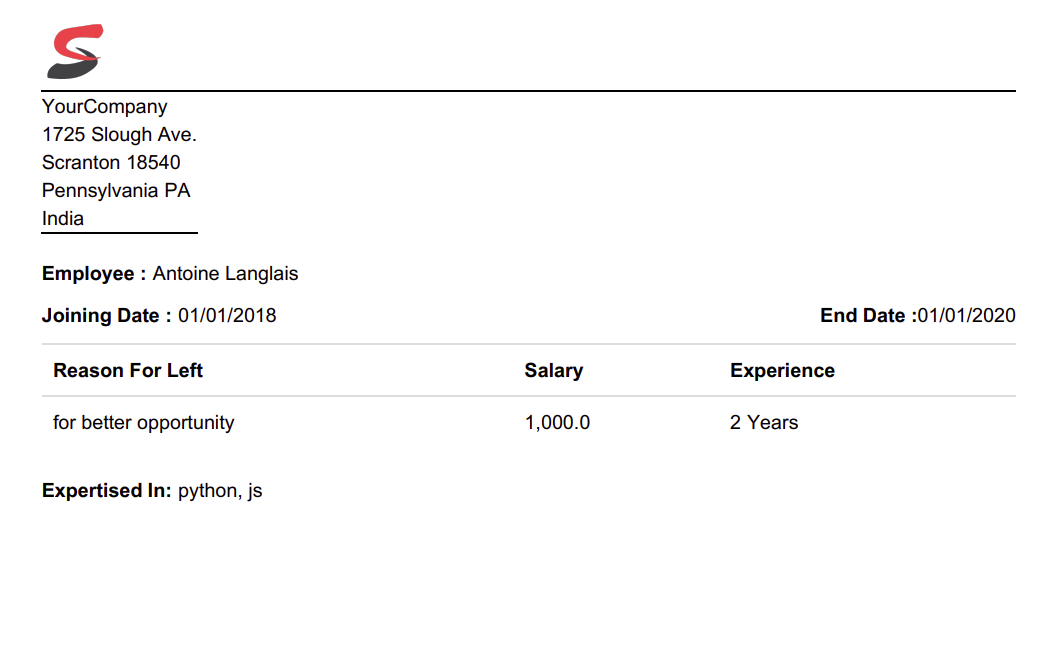1060x658 pixels.
Task: Select the 'python, js' expertise text
Action: click(220, 491)
